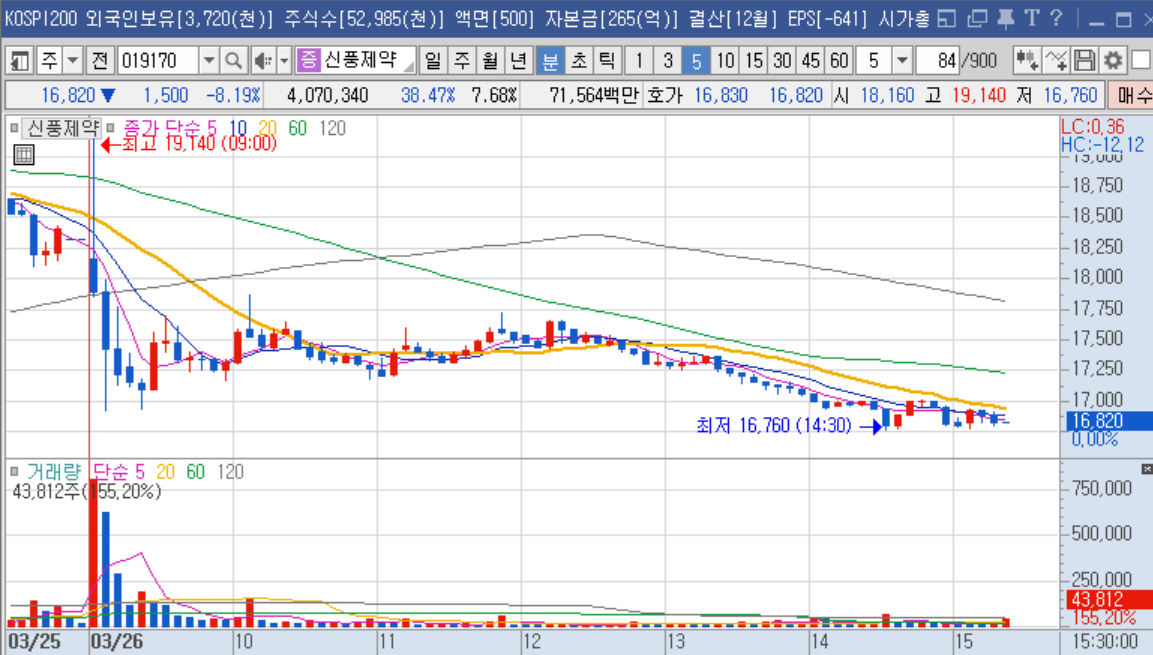Click the 최고 19,140 (09:00) annotation
The width and height of the screenshot is (1153, 655).
pyautogui.click(x=199, y=143)
